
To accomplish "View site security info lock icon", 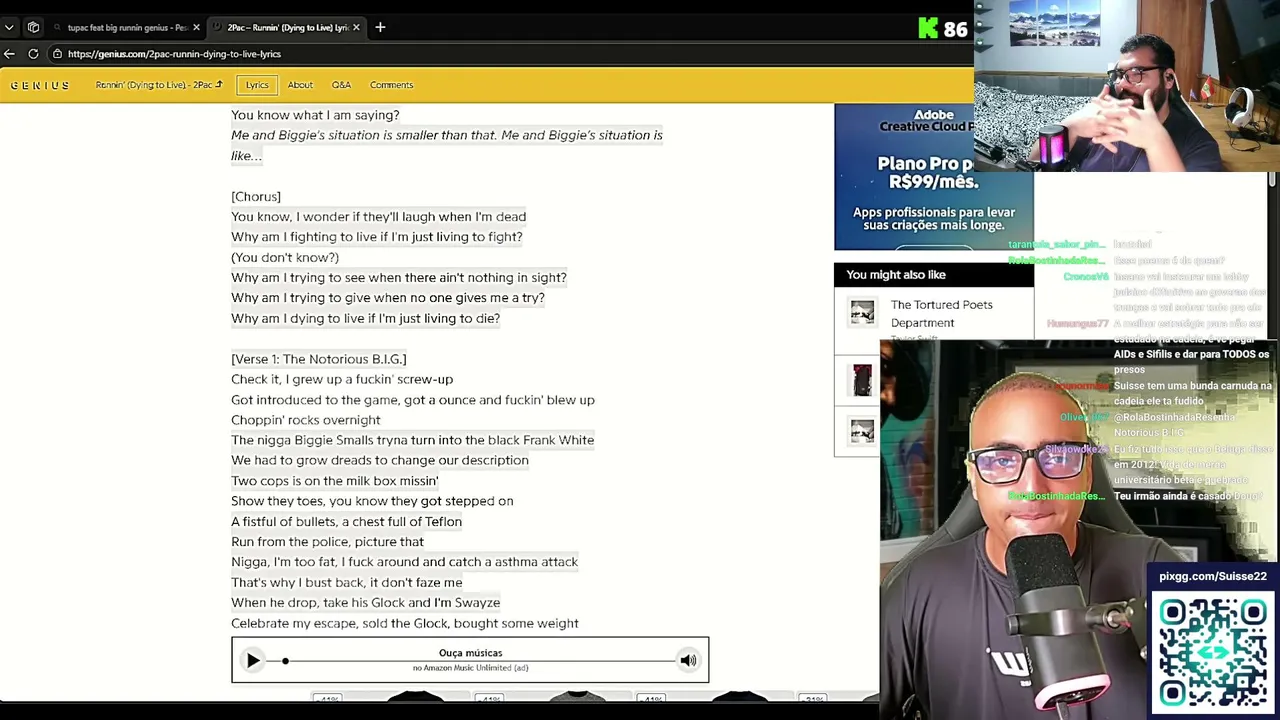I will pos(58,54).
